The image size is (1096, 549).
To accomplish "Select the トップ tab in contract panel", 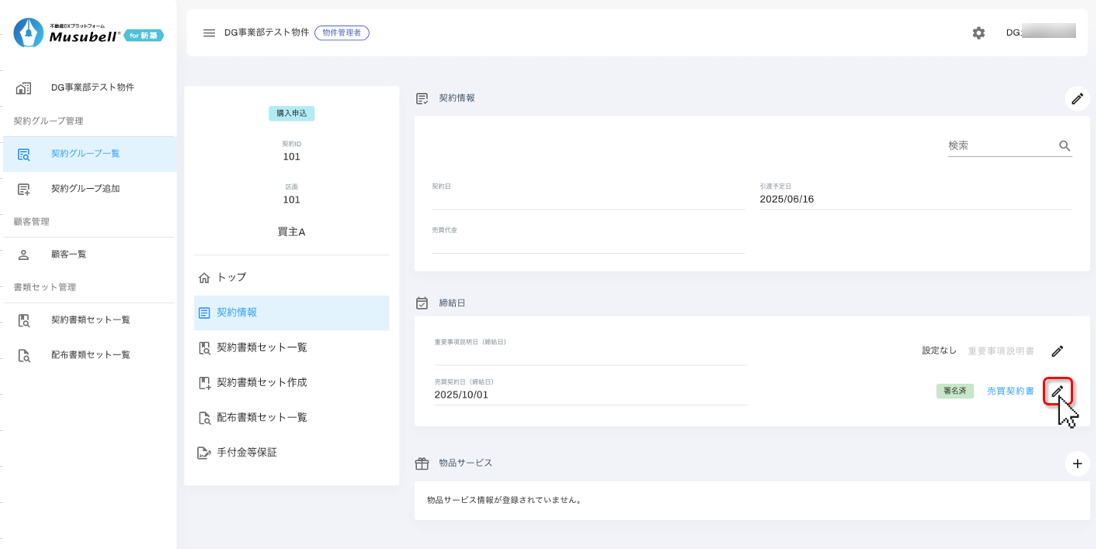I will tap(231, 277).
